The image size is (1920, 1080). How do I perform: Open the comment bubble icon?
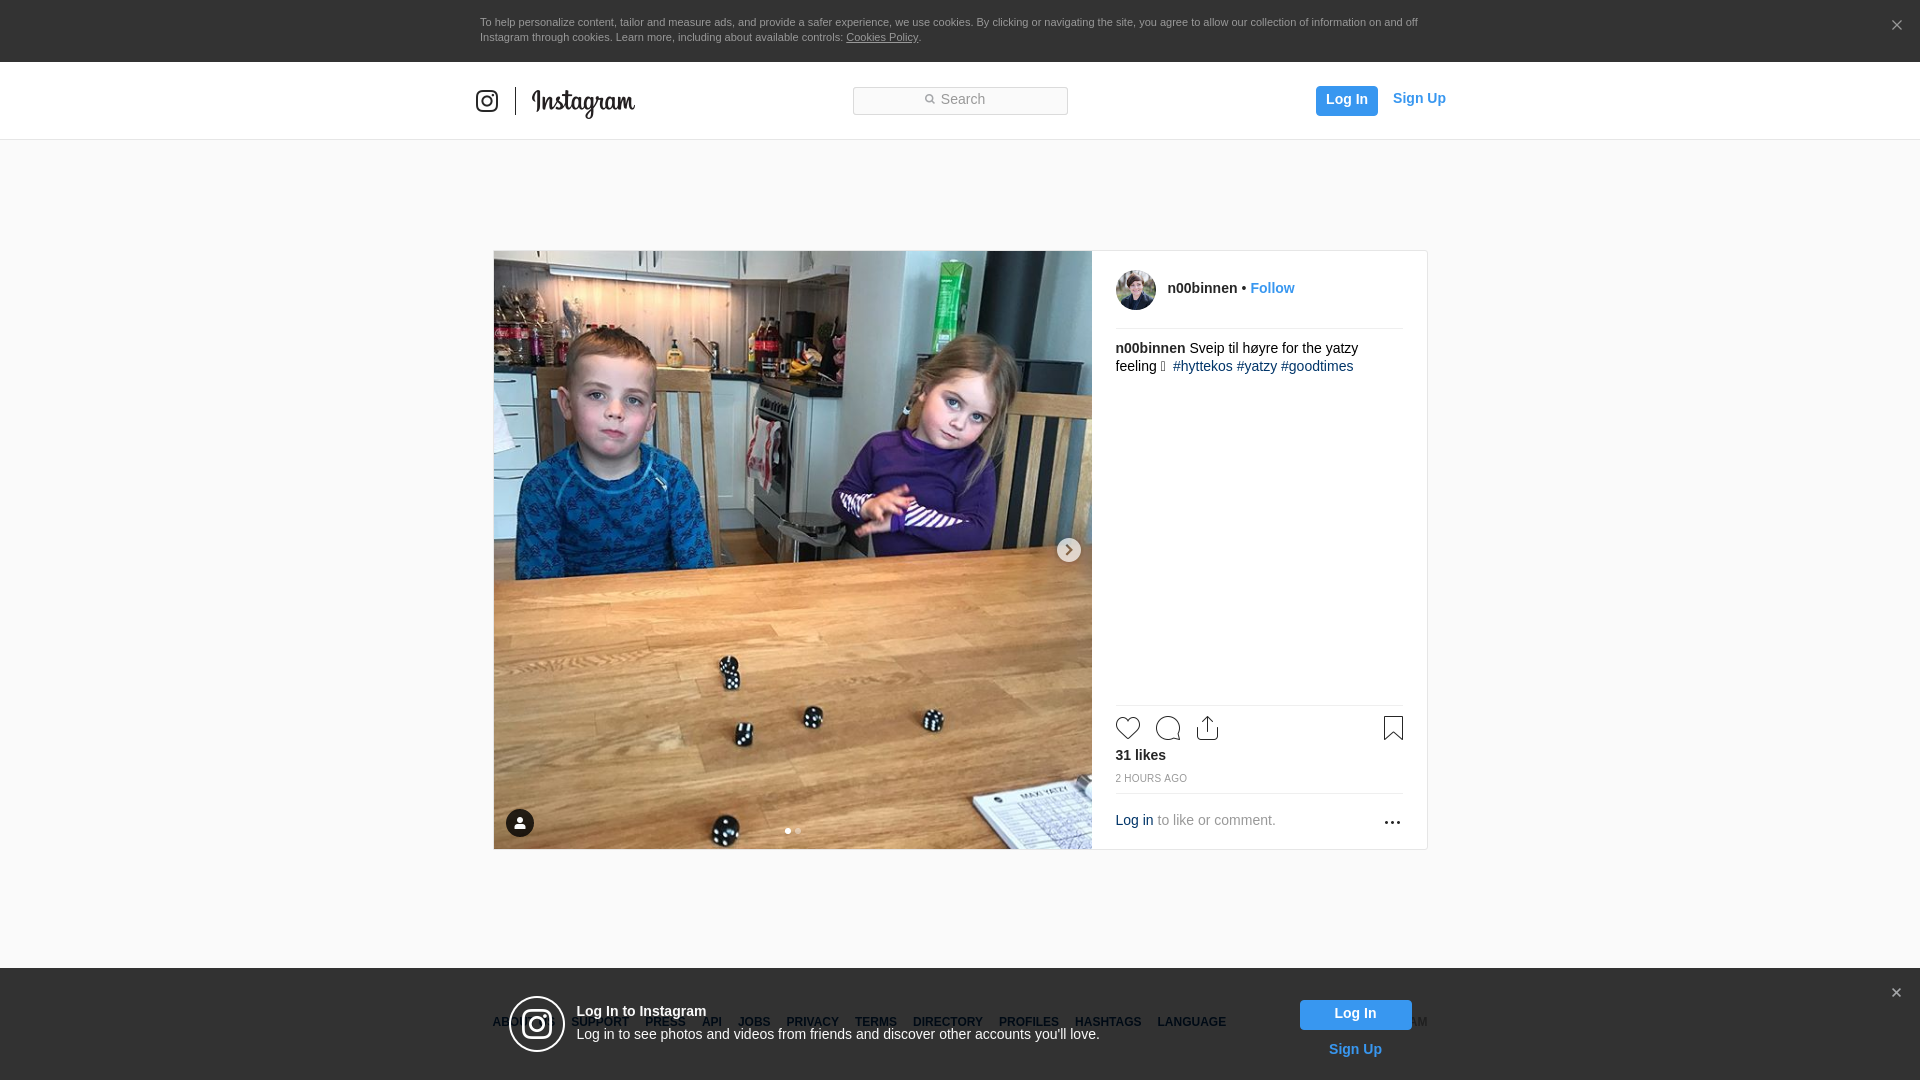coord(1167,728)
